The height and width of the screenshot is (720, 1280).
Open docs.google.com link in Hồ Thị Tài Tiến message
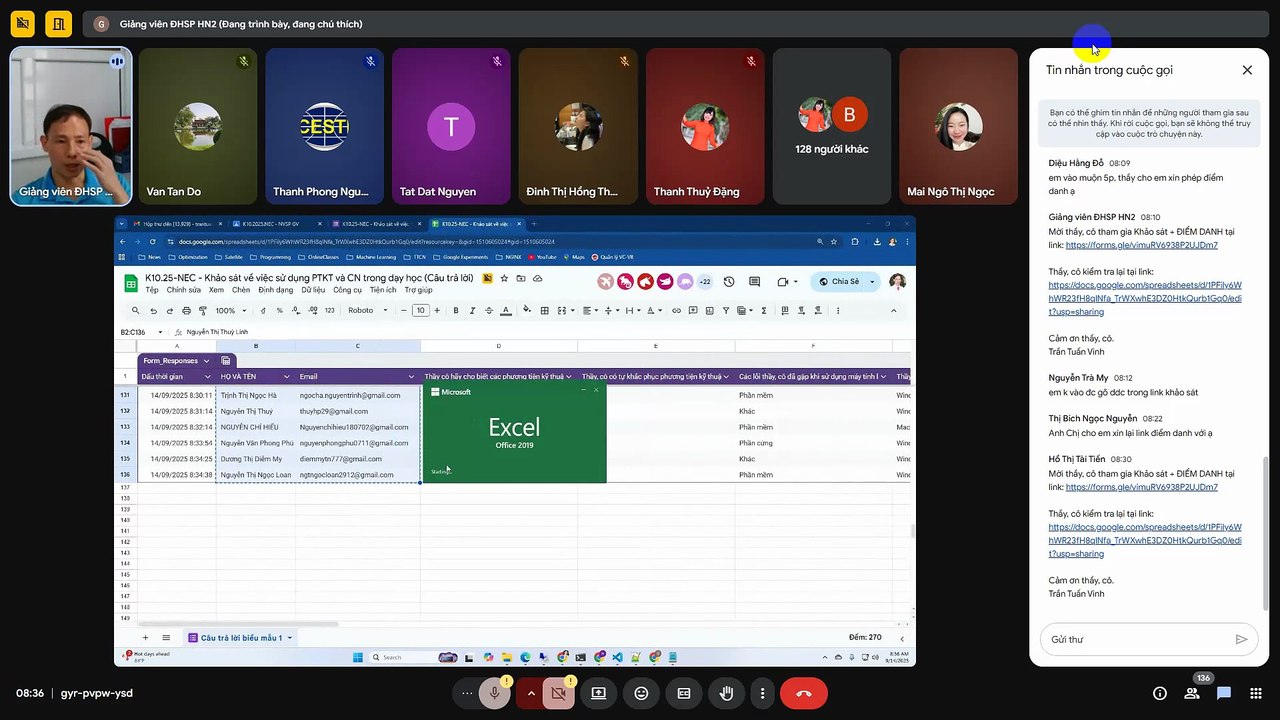tap(1145, 540)
